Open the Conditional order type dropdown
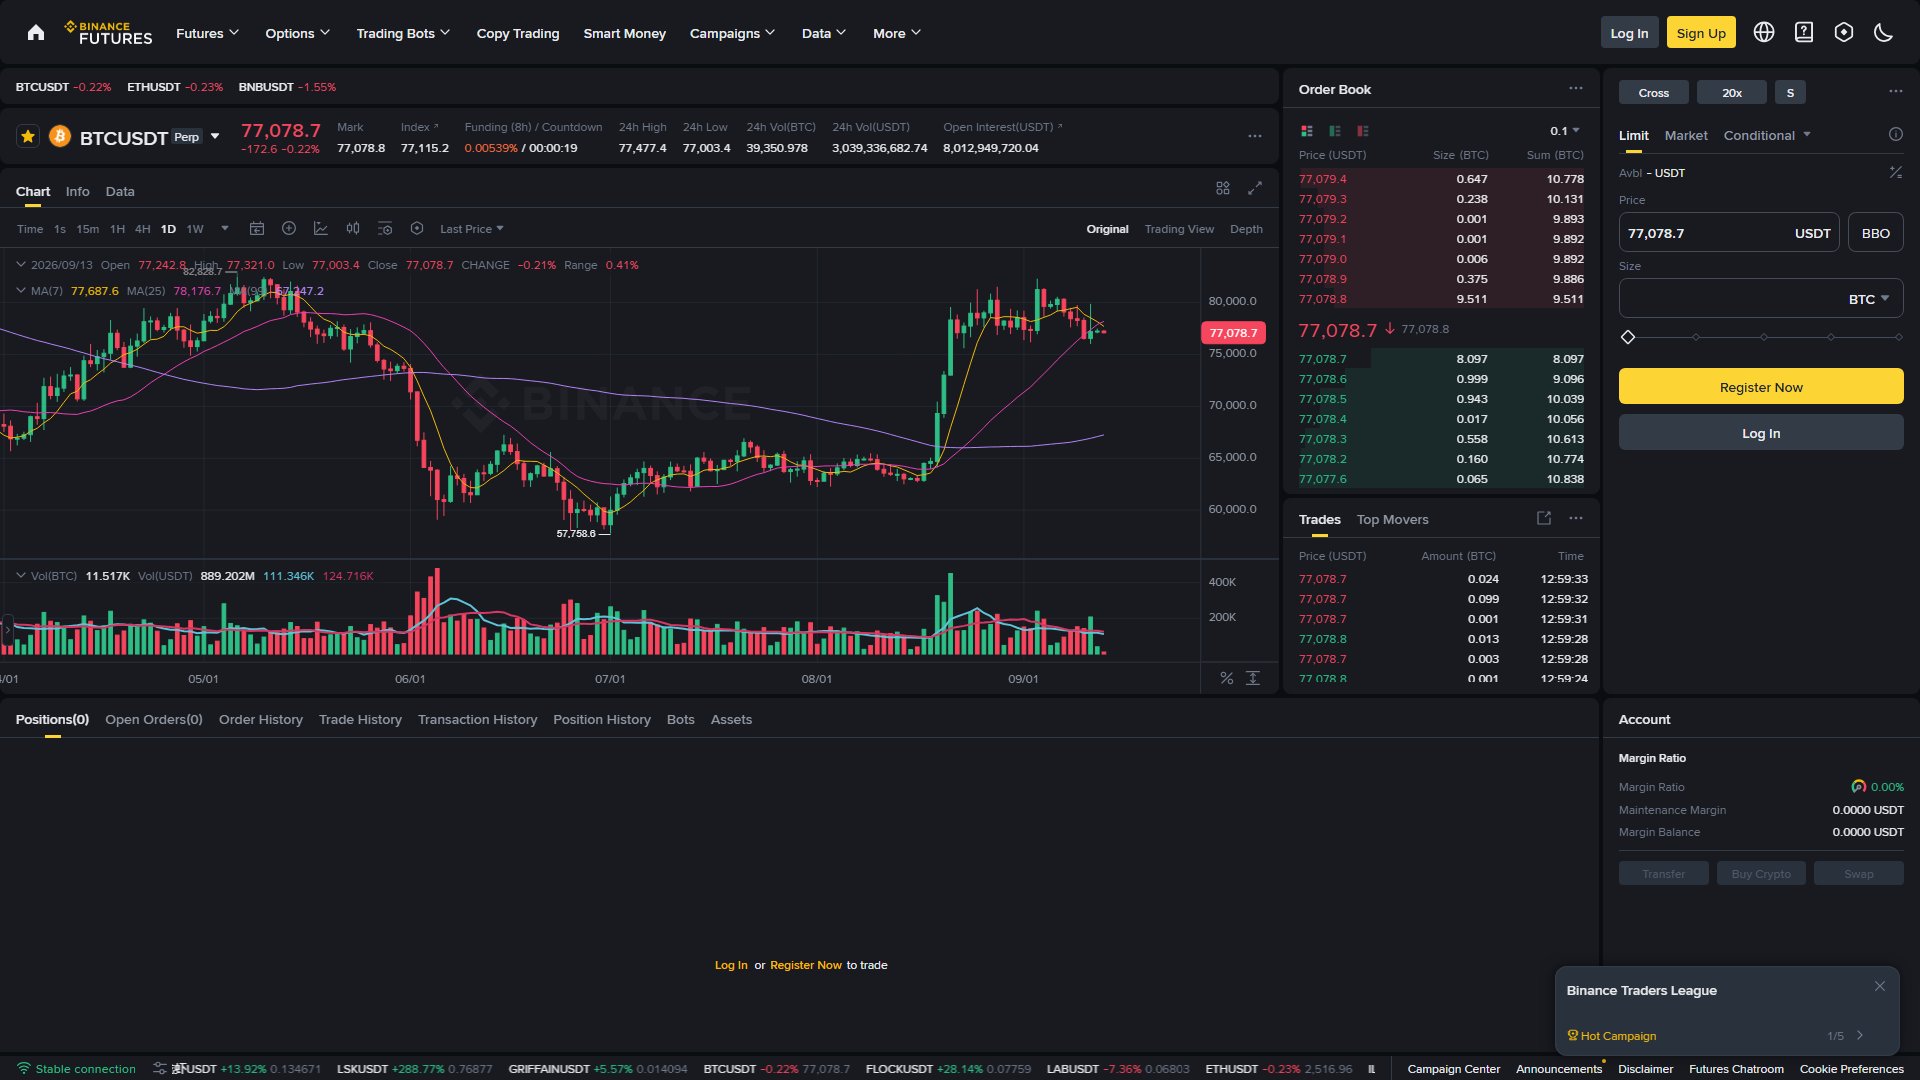The image size is (1920, 1080). [x=1767, y=135]
